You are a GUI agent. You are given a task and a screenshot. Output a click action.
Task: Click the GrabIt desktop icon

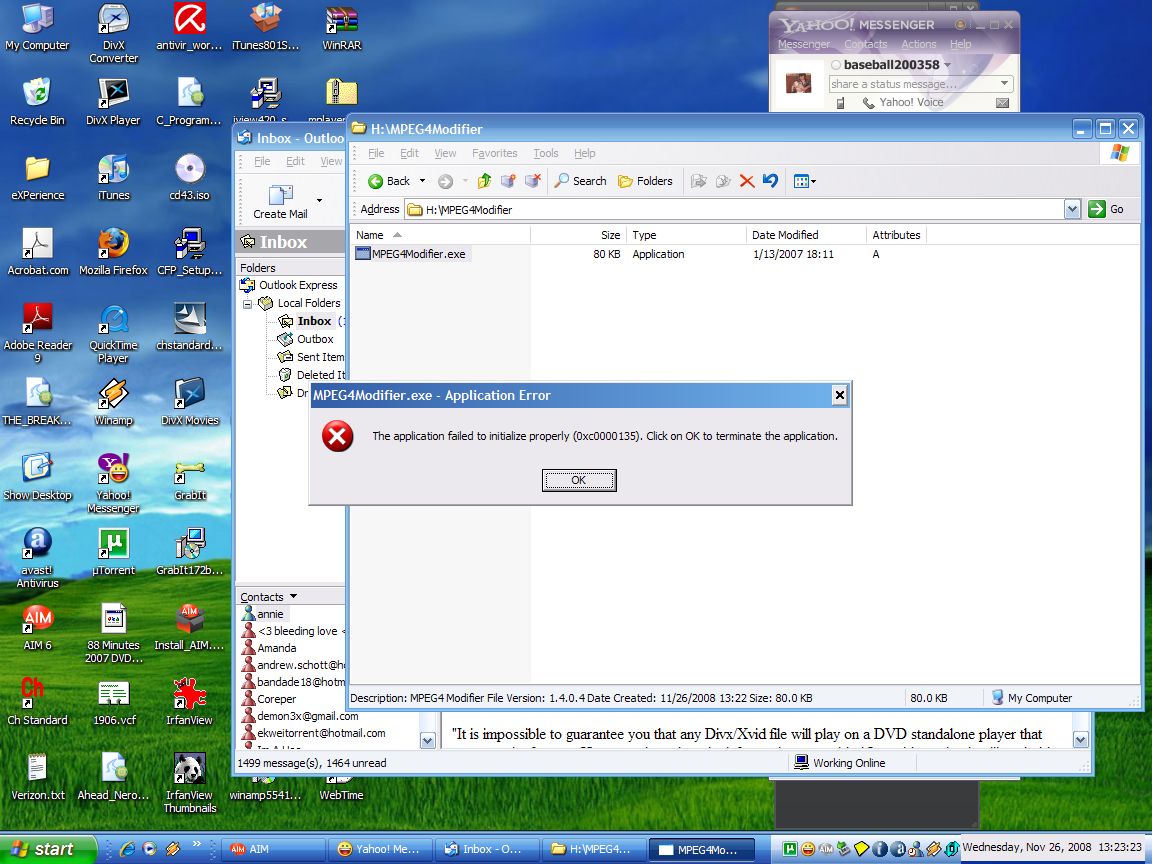[190, 481]
